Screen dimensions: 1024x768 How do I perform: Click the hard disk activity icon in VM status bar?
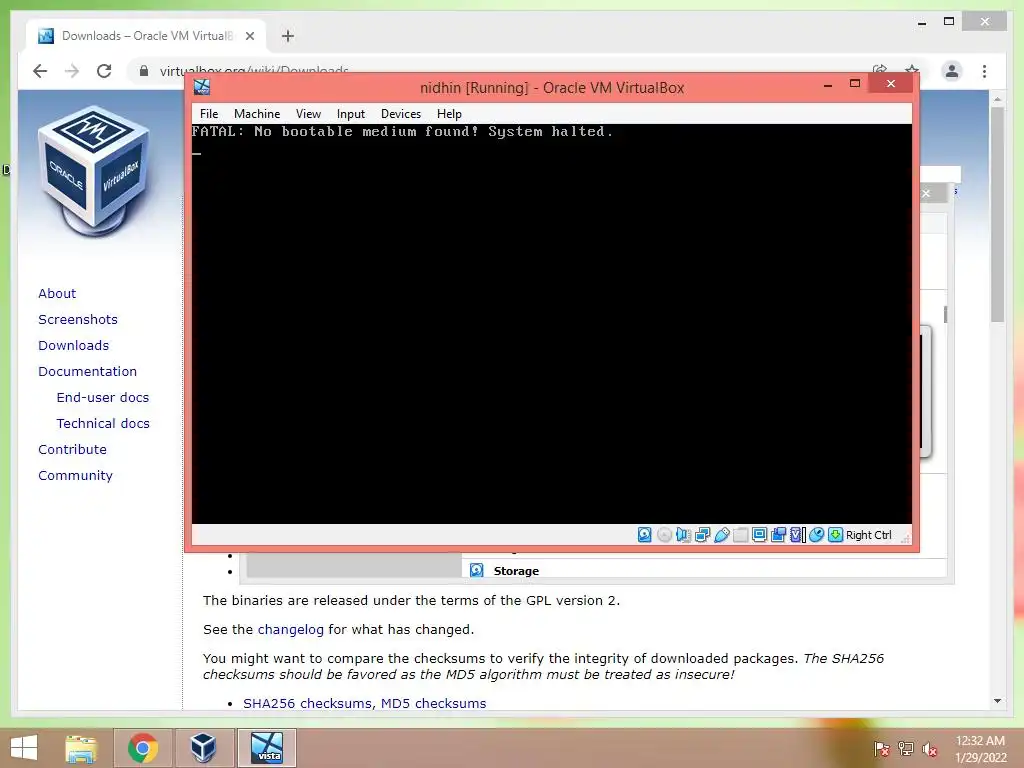pyautogui.click(x=645, y=535)
